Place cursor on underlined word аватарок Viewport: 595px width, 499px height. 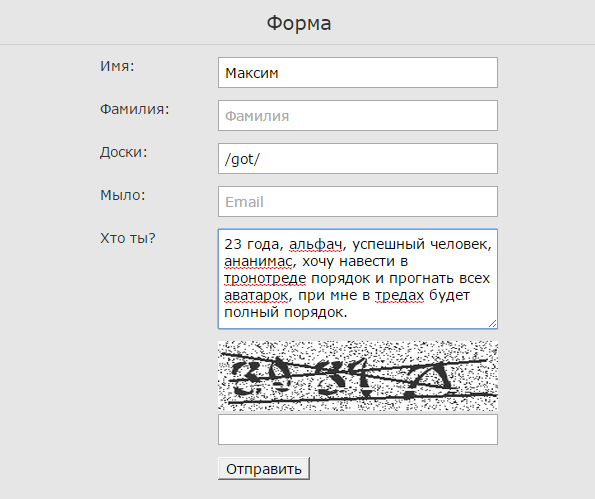point(256,295)
